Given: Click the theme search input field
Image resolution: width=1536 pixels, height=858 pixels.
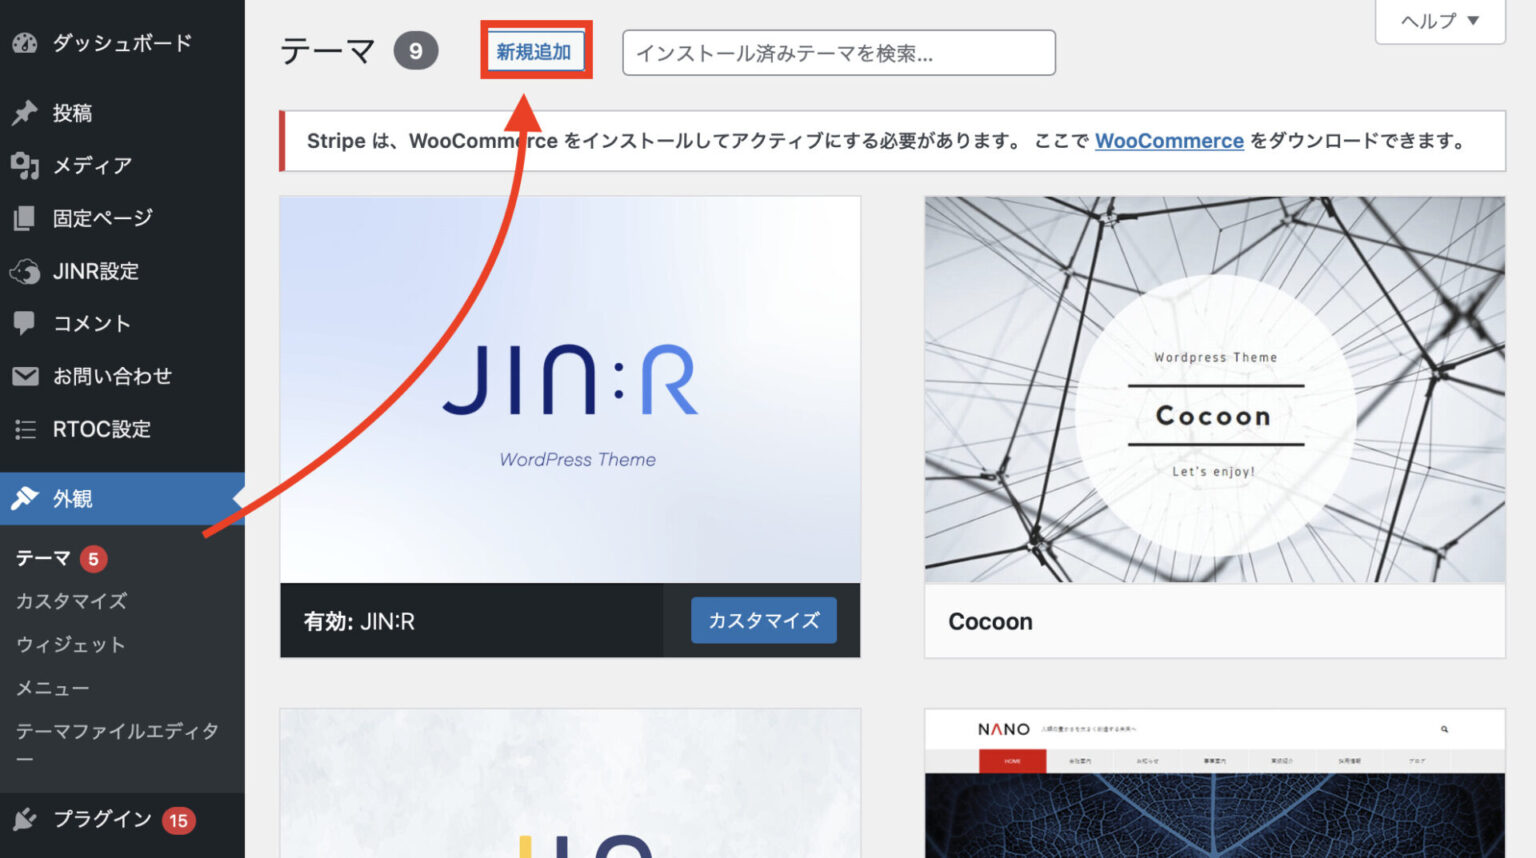Looking at the screenshot, I should tap(838, 53).
